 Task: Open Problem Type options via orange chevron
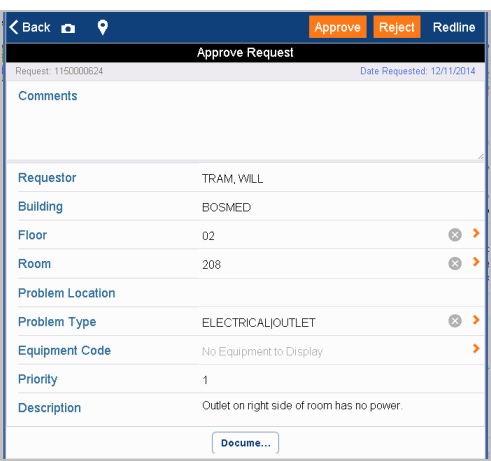476,320
